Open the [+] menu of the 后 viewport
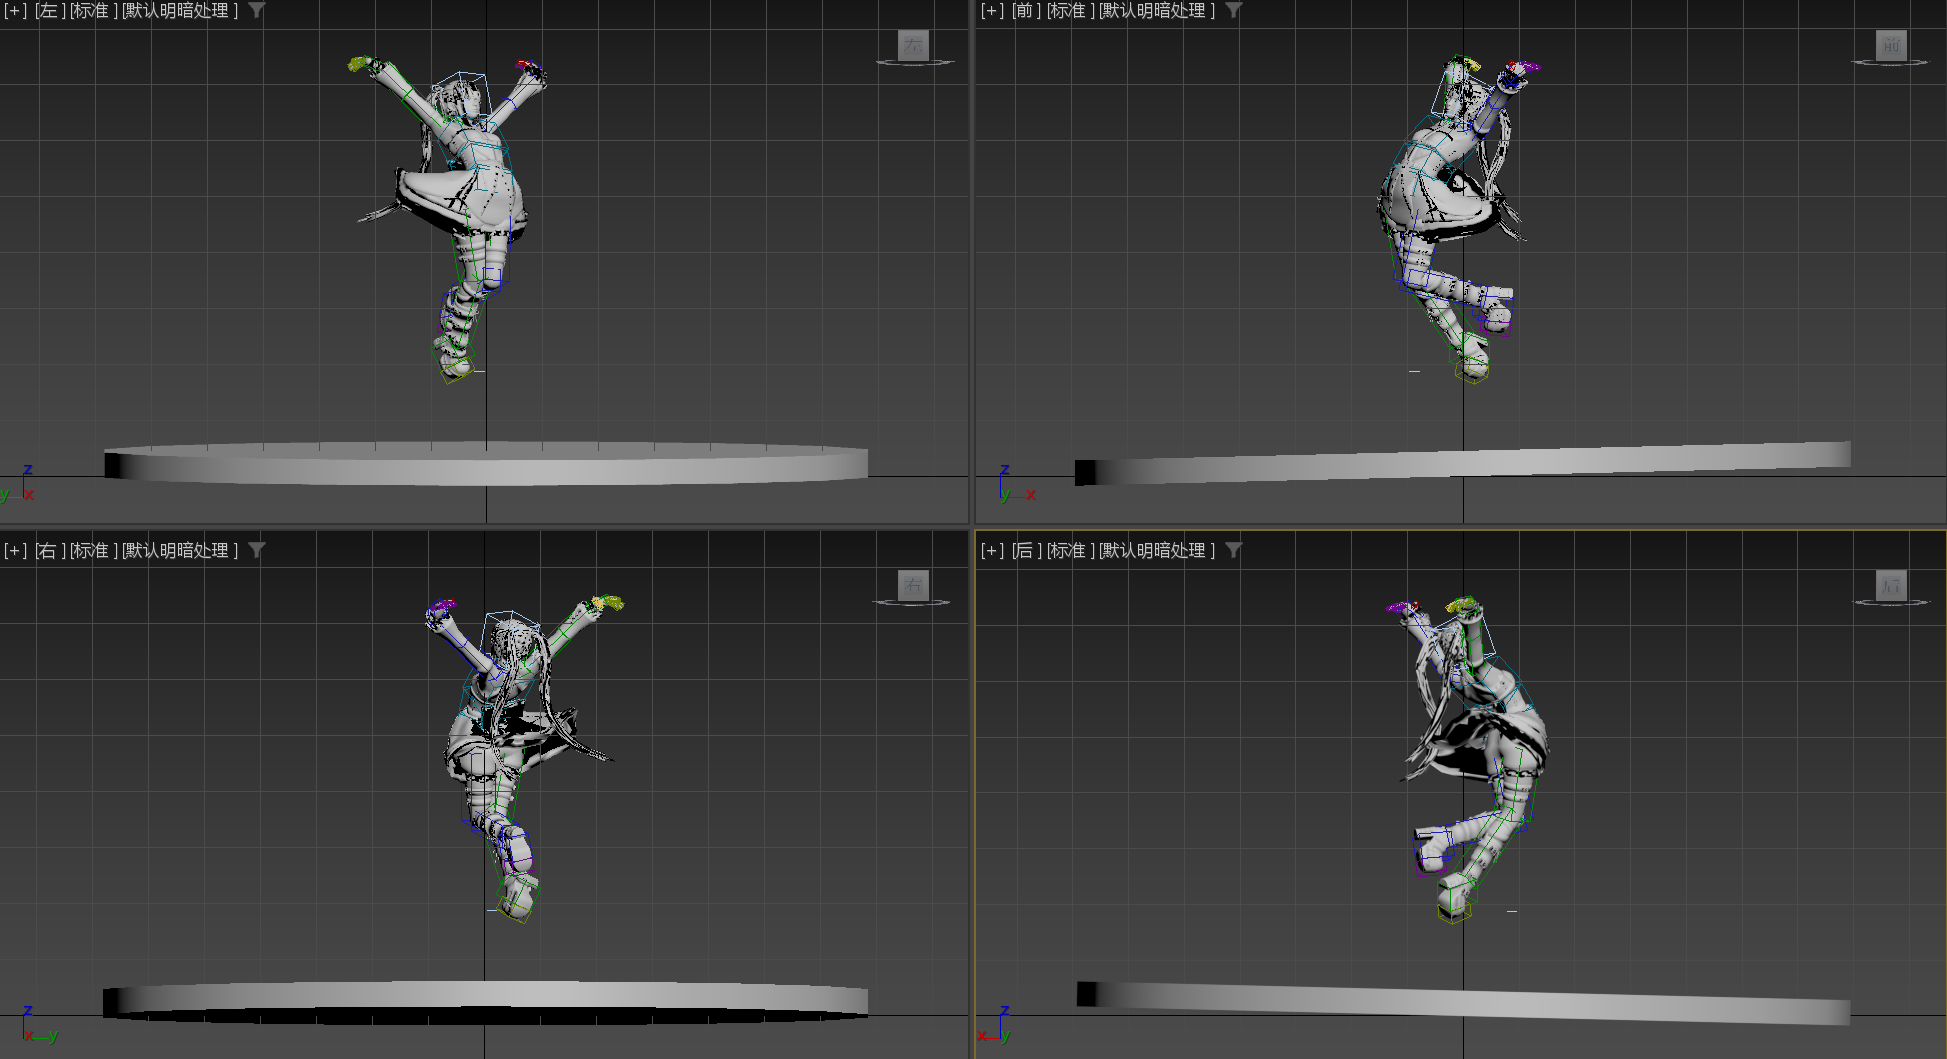The width and height of the screenshot is (1947, 1059). (992, 550)
